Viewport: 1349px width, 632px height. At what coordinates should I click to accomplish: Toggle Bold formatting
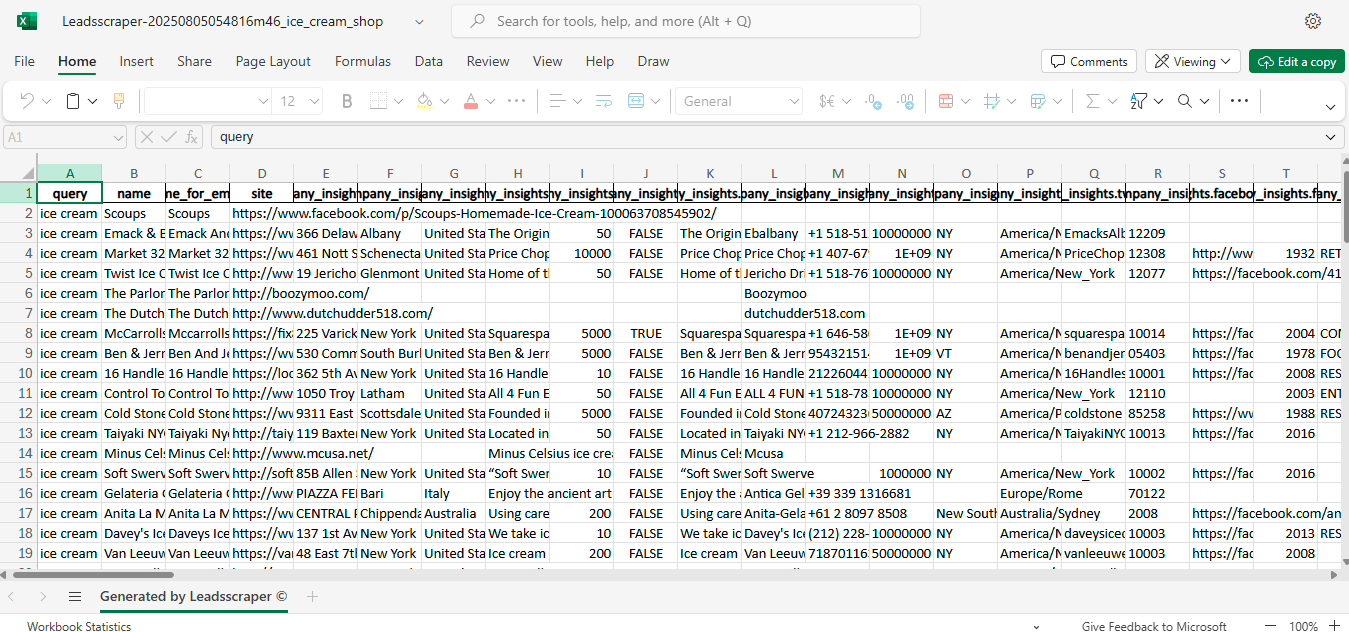[347, 101]
